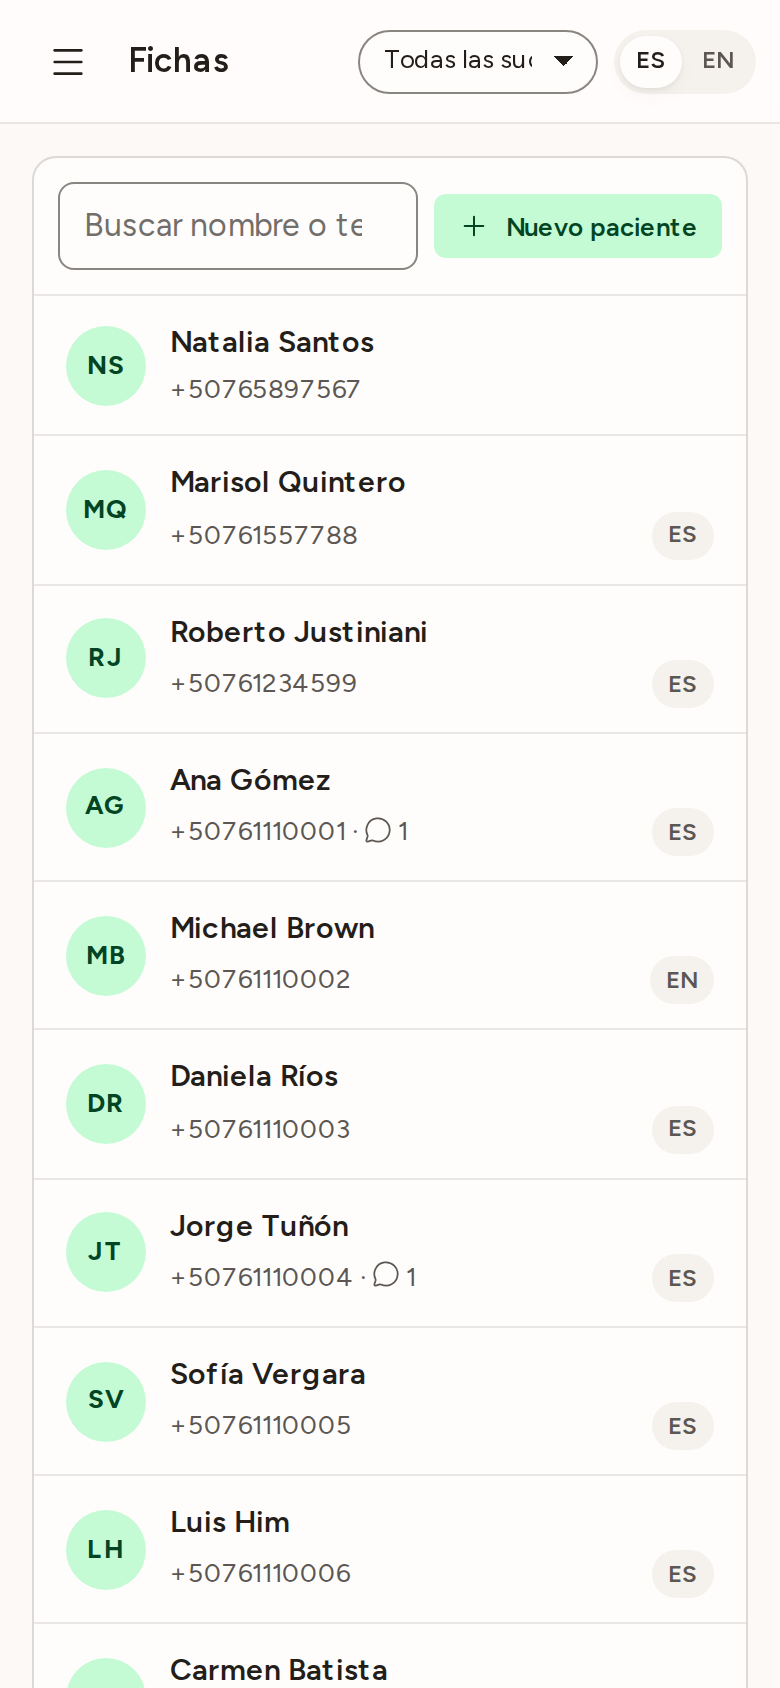Focus the Buscar nombre search field
The image size is (780, 1688).
238,226
